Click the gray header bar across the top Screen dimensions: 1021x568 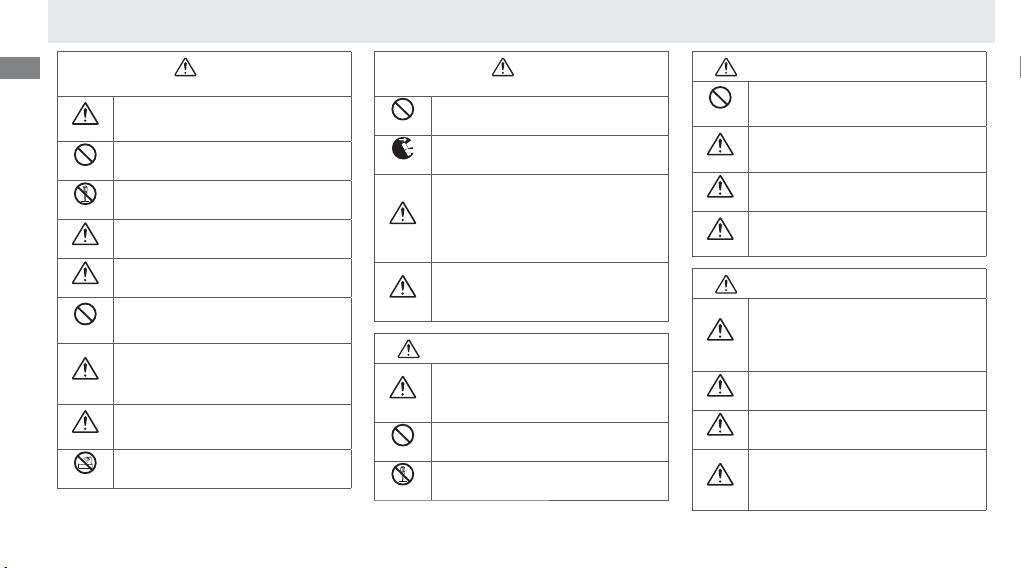[x=521, y=21]
